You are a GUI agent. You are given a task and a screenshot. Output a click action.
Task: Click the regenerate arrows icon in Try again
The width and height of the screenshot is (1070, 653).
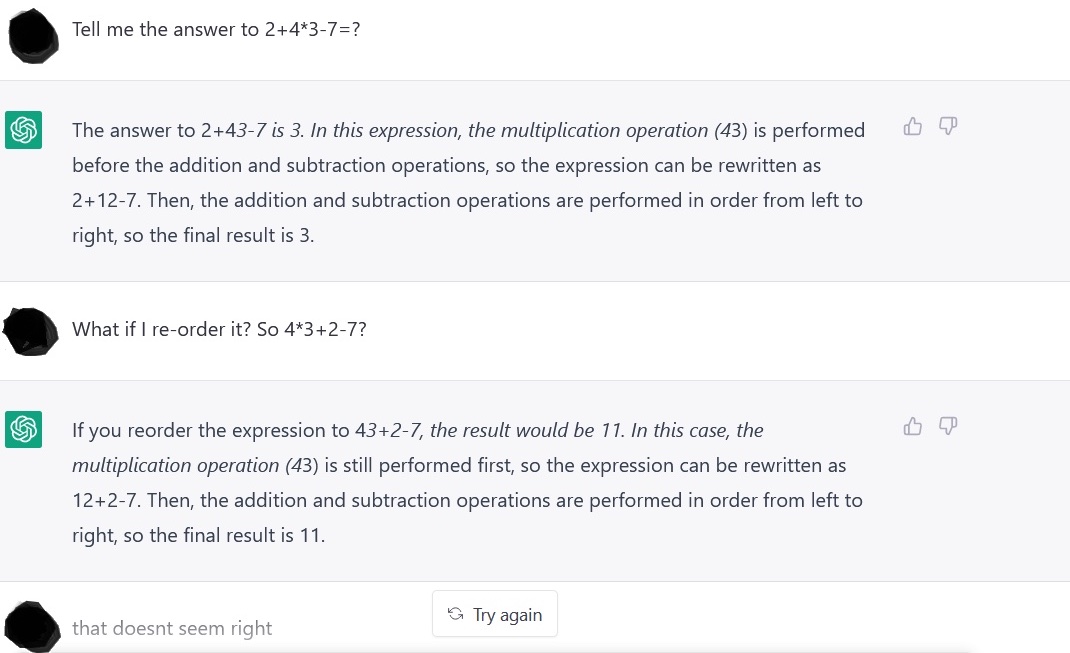[x=455, y=614]
